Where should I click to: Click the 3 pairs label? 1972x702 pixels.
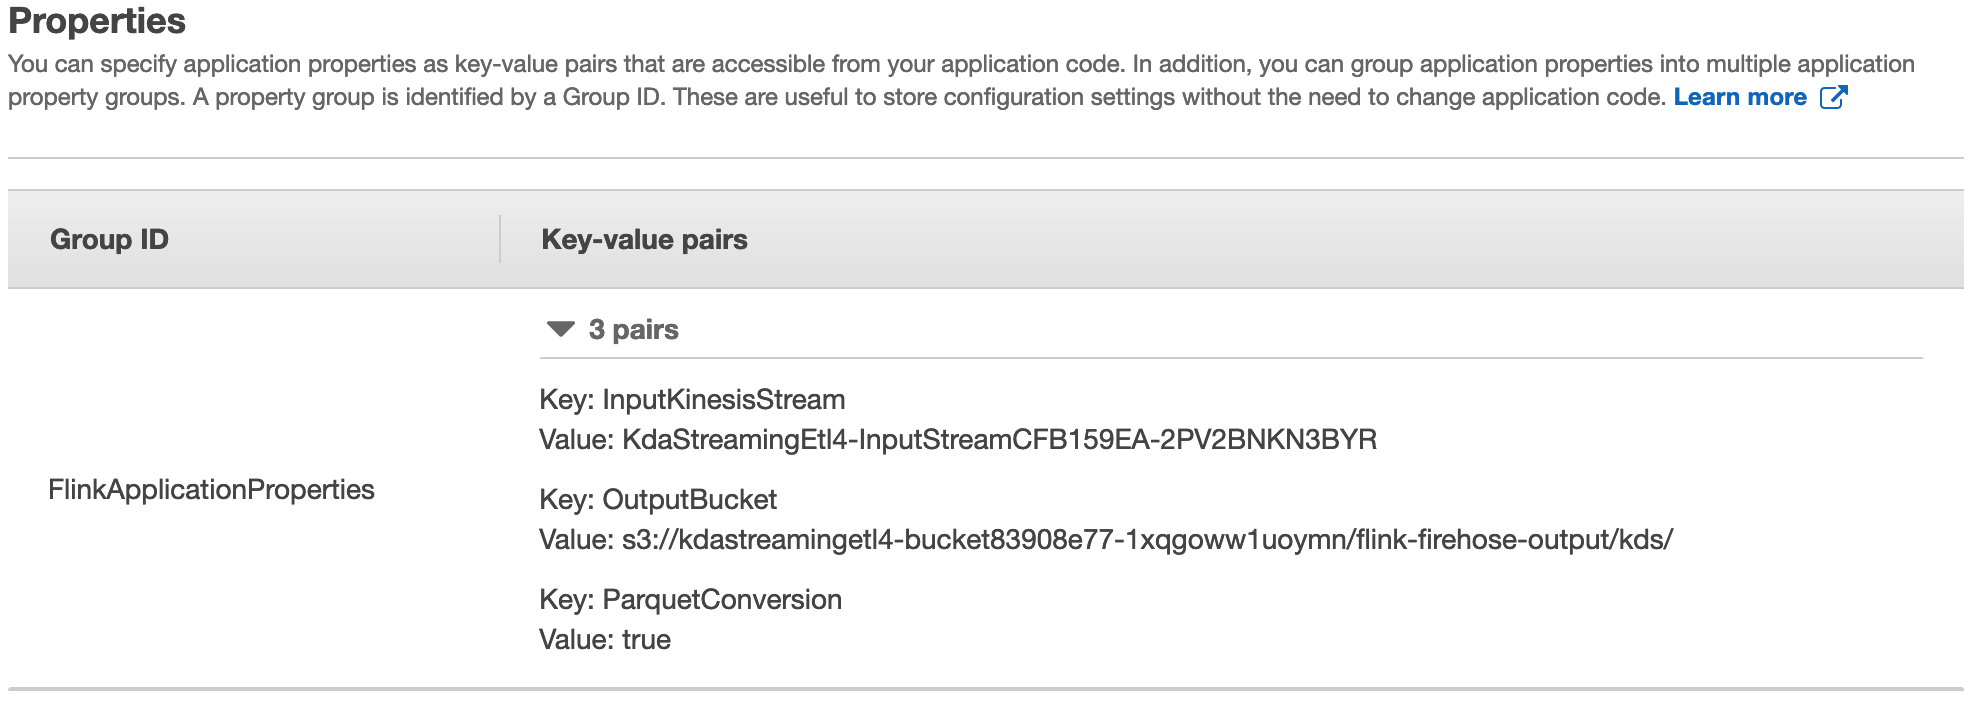click(x=633, y=329)
